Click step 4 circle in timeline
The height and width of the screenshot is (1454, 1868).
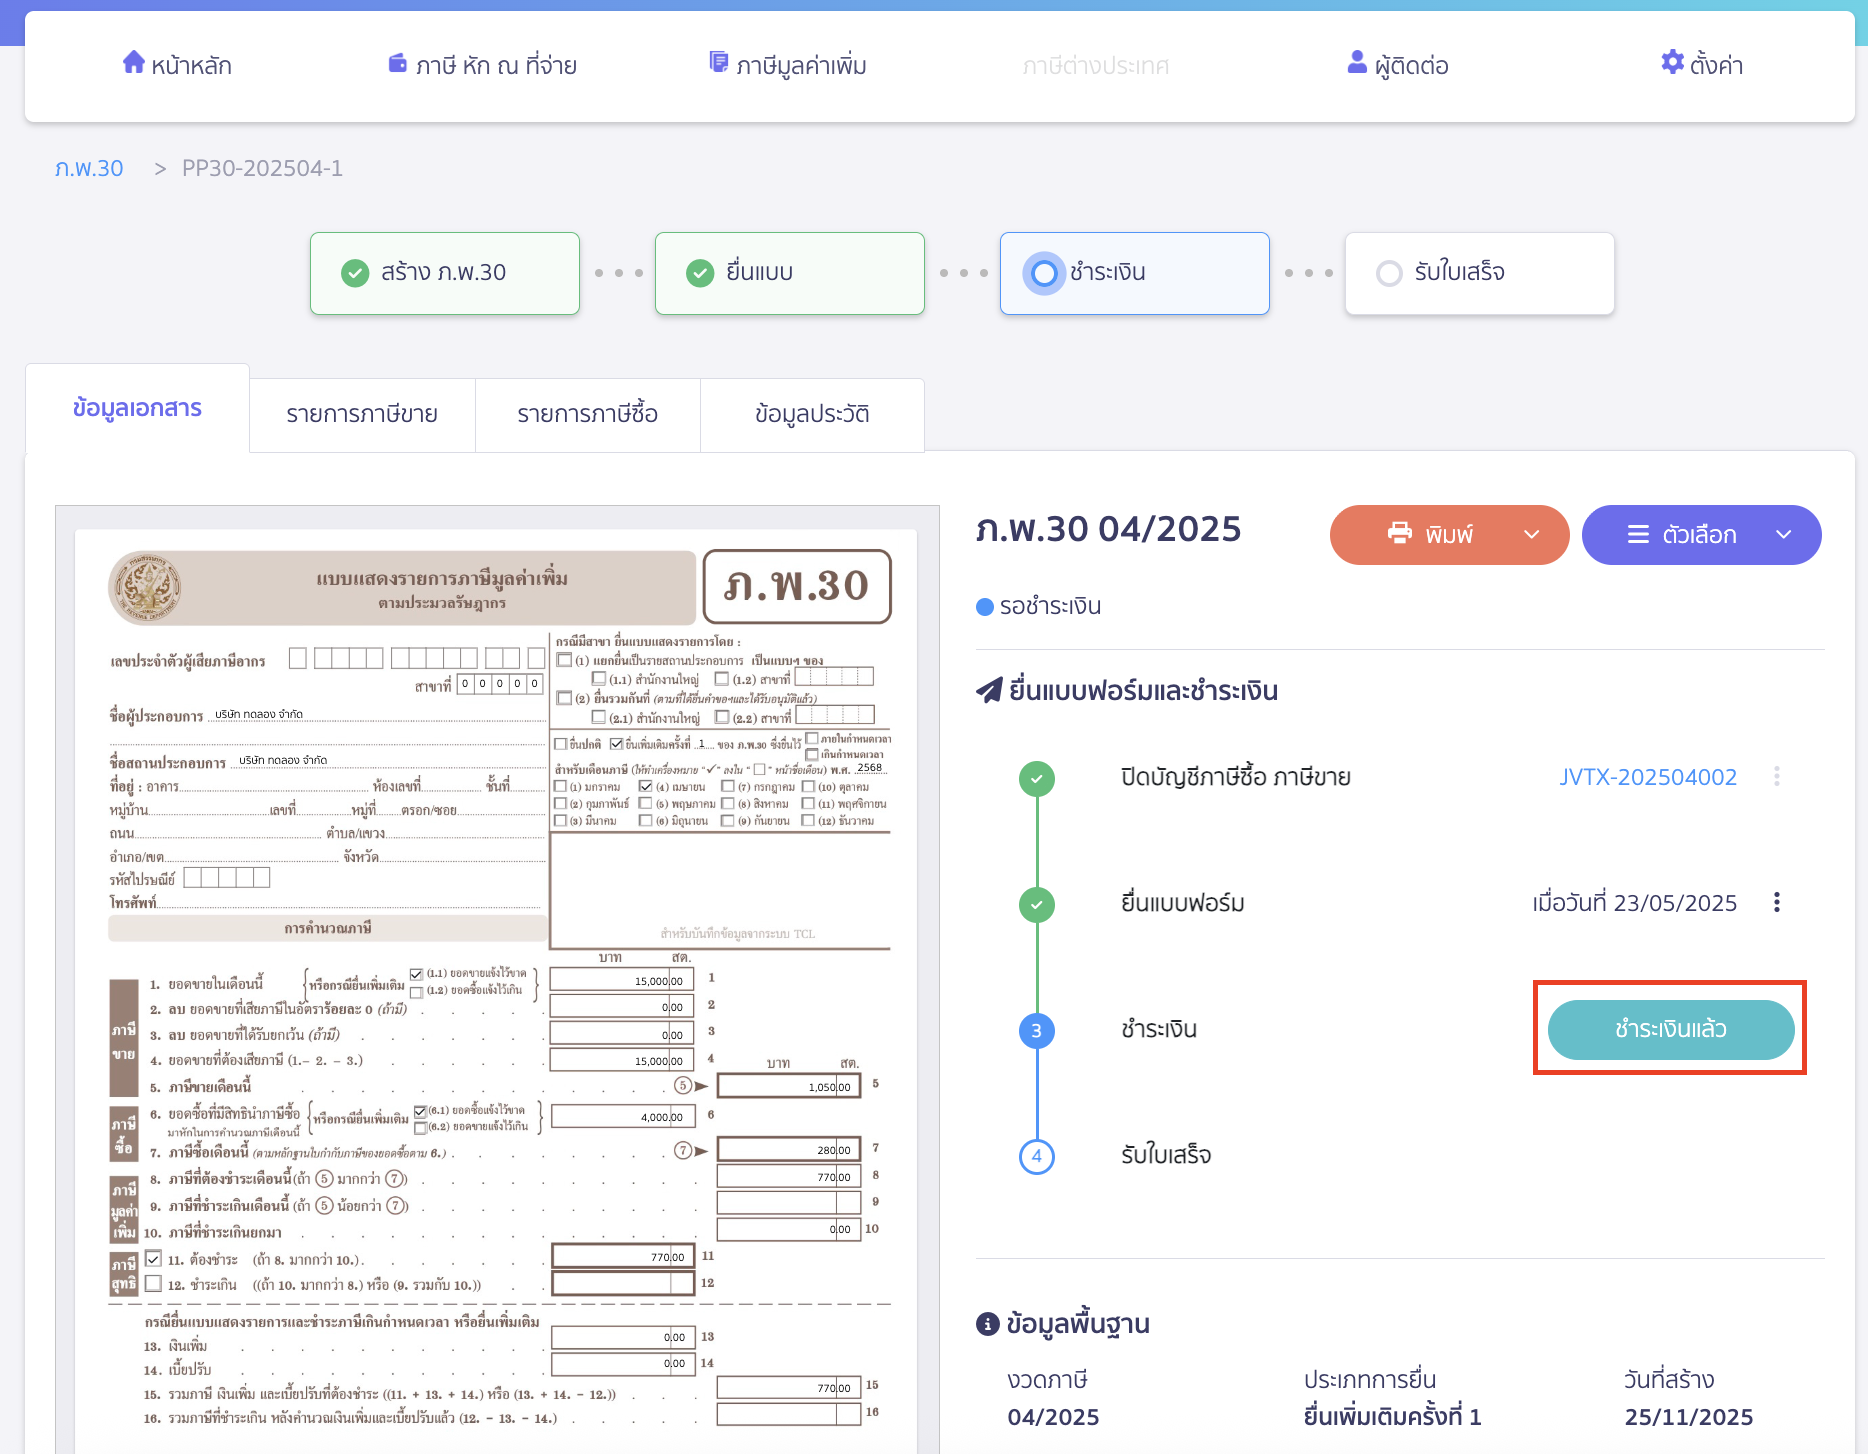(1036, 1156)
